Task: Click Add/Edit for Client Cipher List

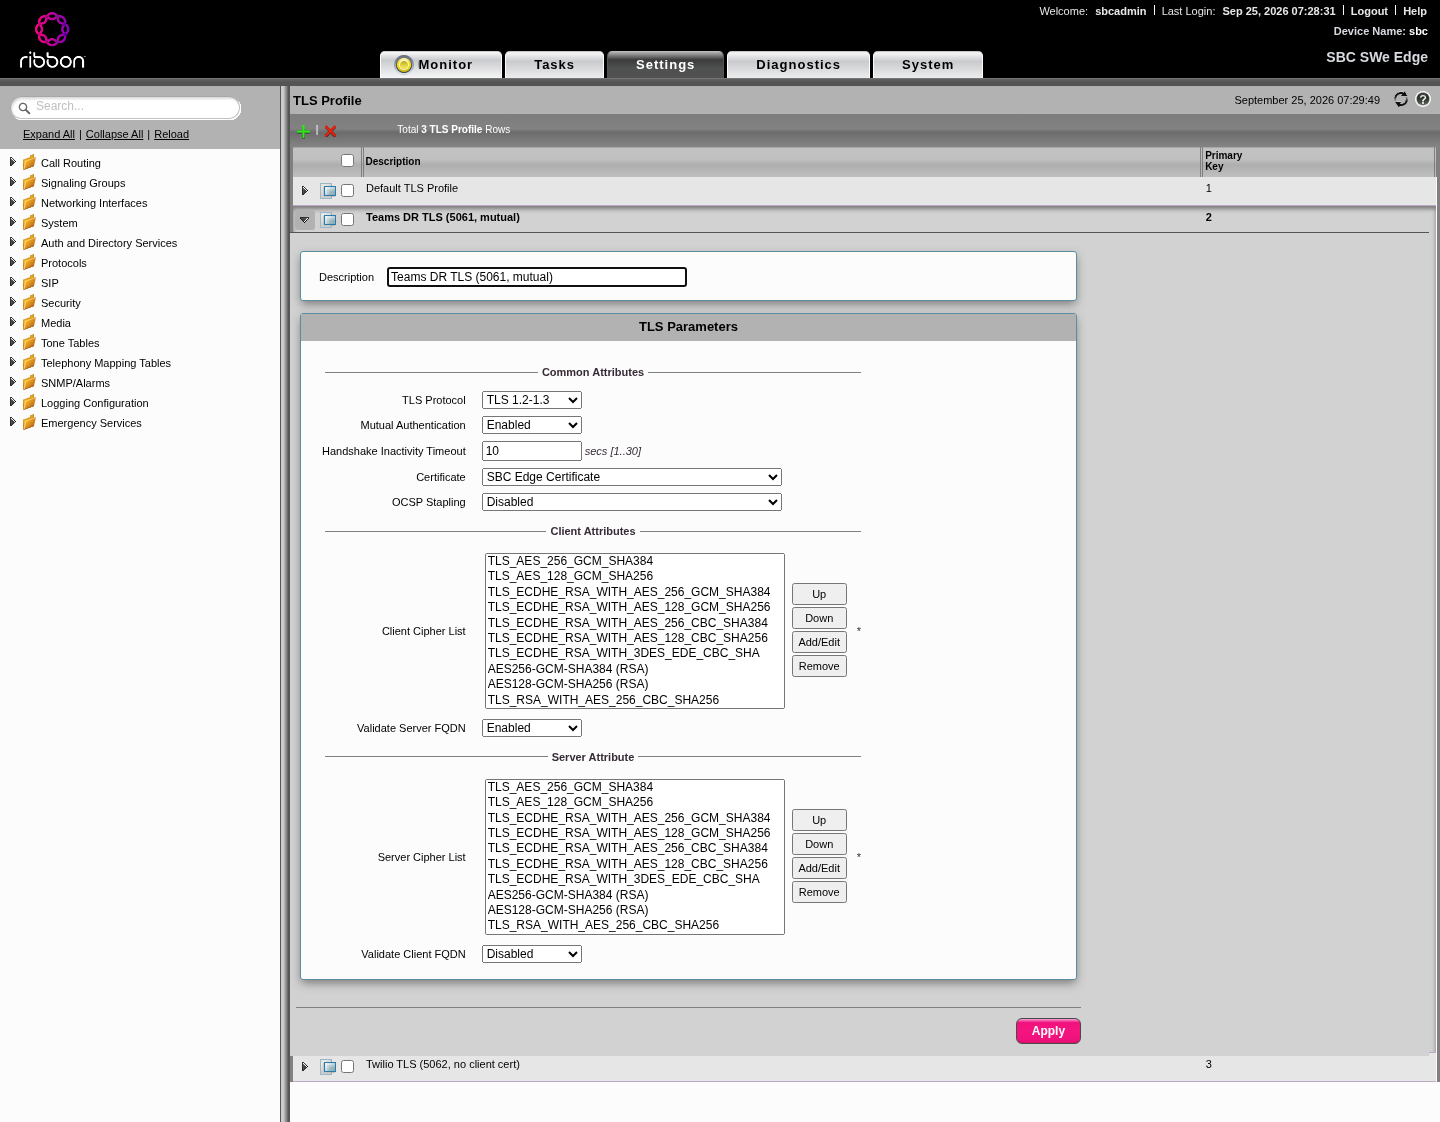Action: click(x=819, y=642)
